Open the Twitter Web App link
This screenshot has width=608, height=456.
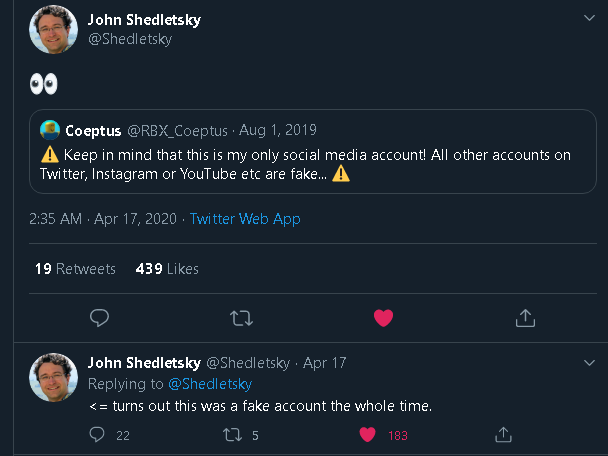tap(245, 218)
